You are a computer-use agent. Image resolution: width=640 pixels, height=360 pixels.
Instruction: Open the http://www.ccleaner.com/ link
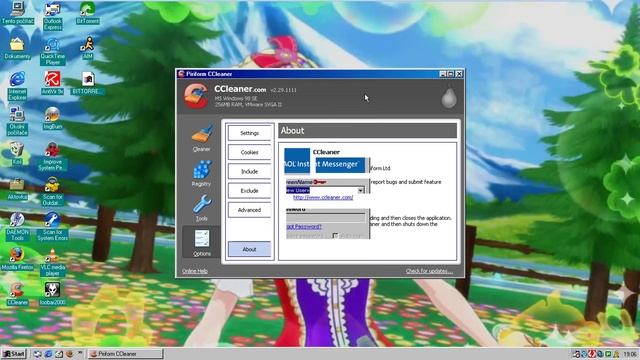click(323, 197)
